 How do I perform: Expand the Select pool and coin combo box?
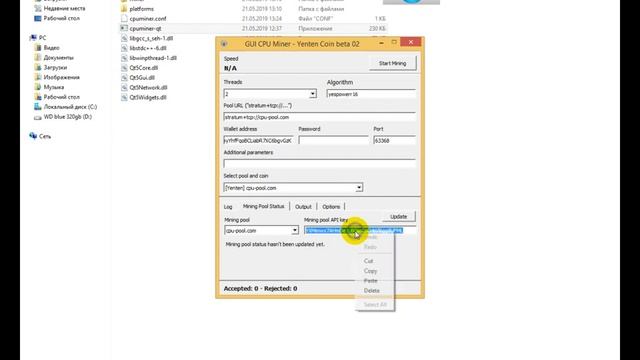pyautogui.click(x=293, y=188)
